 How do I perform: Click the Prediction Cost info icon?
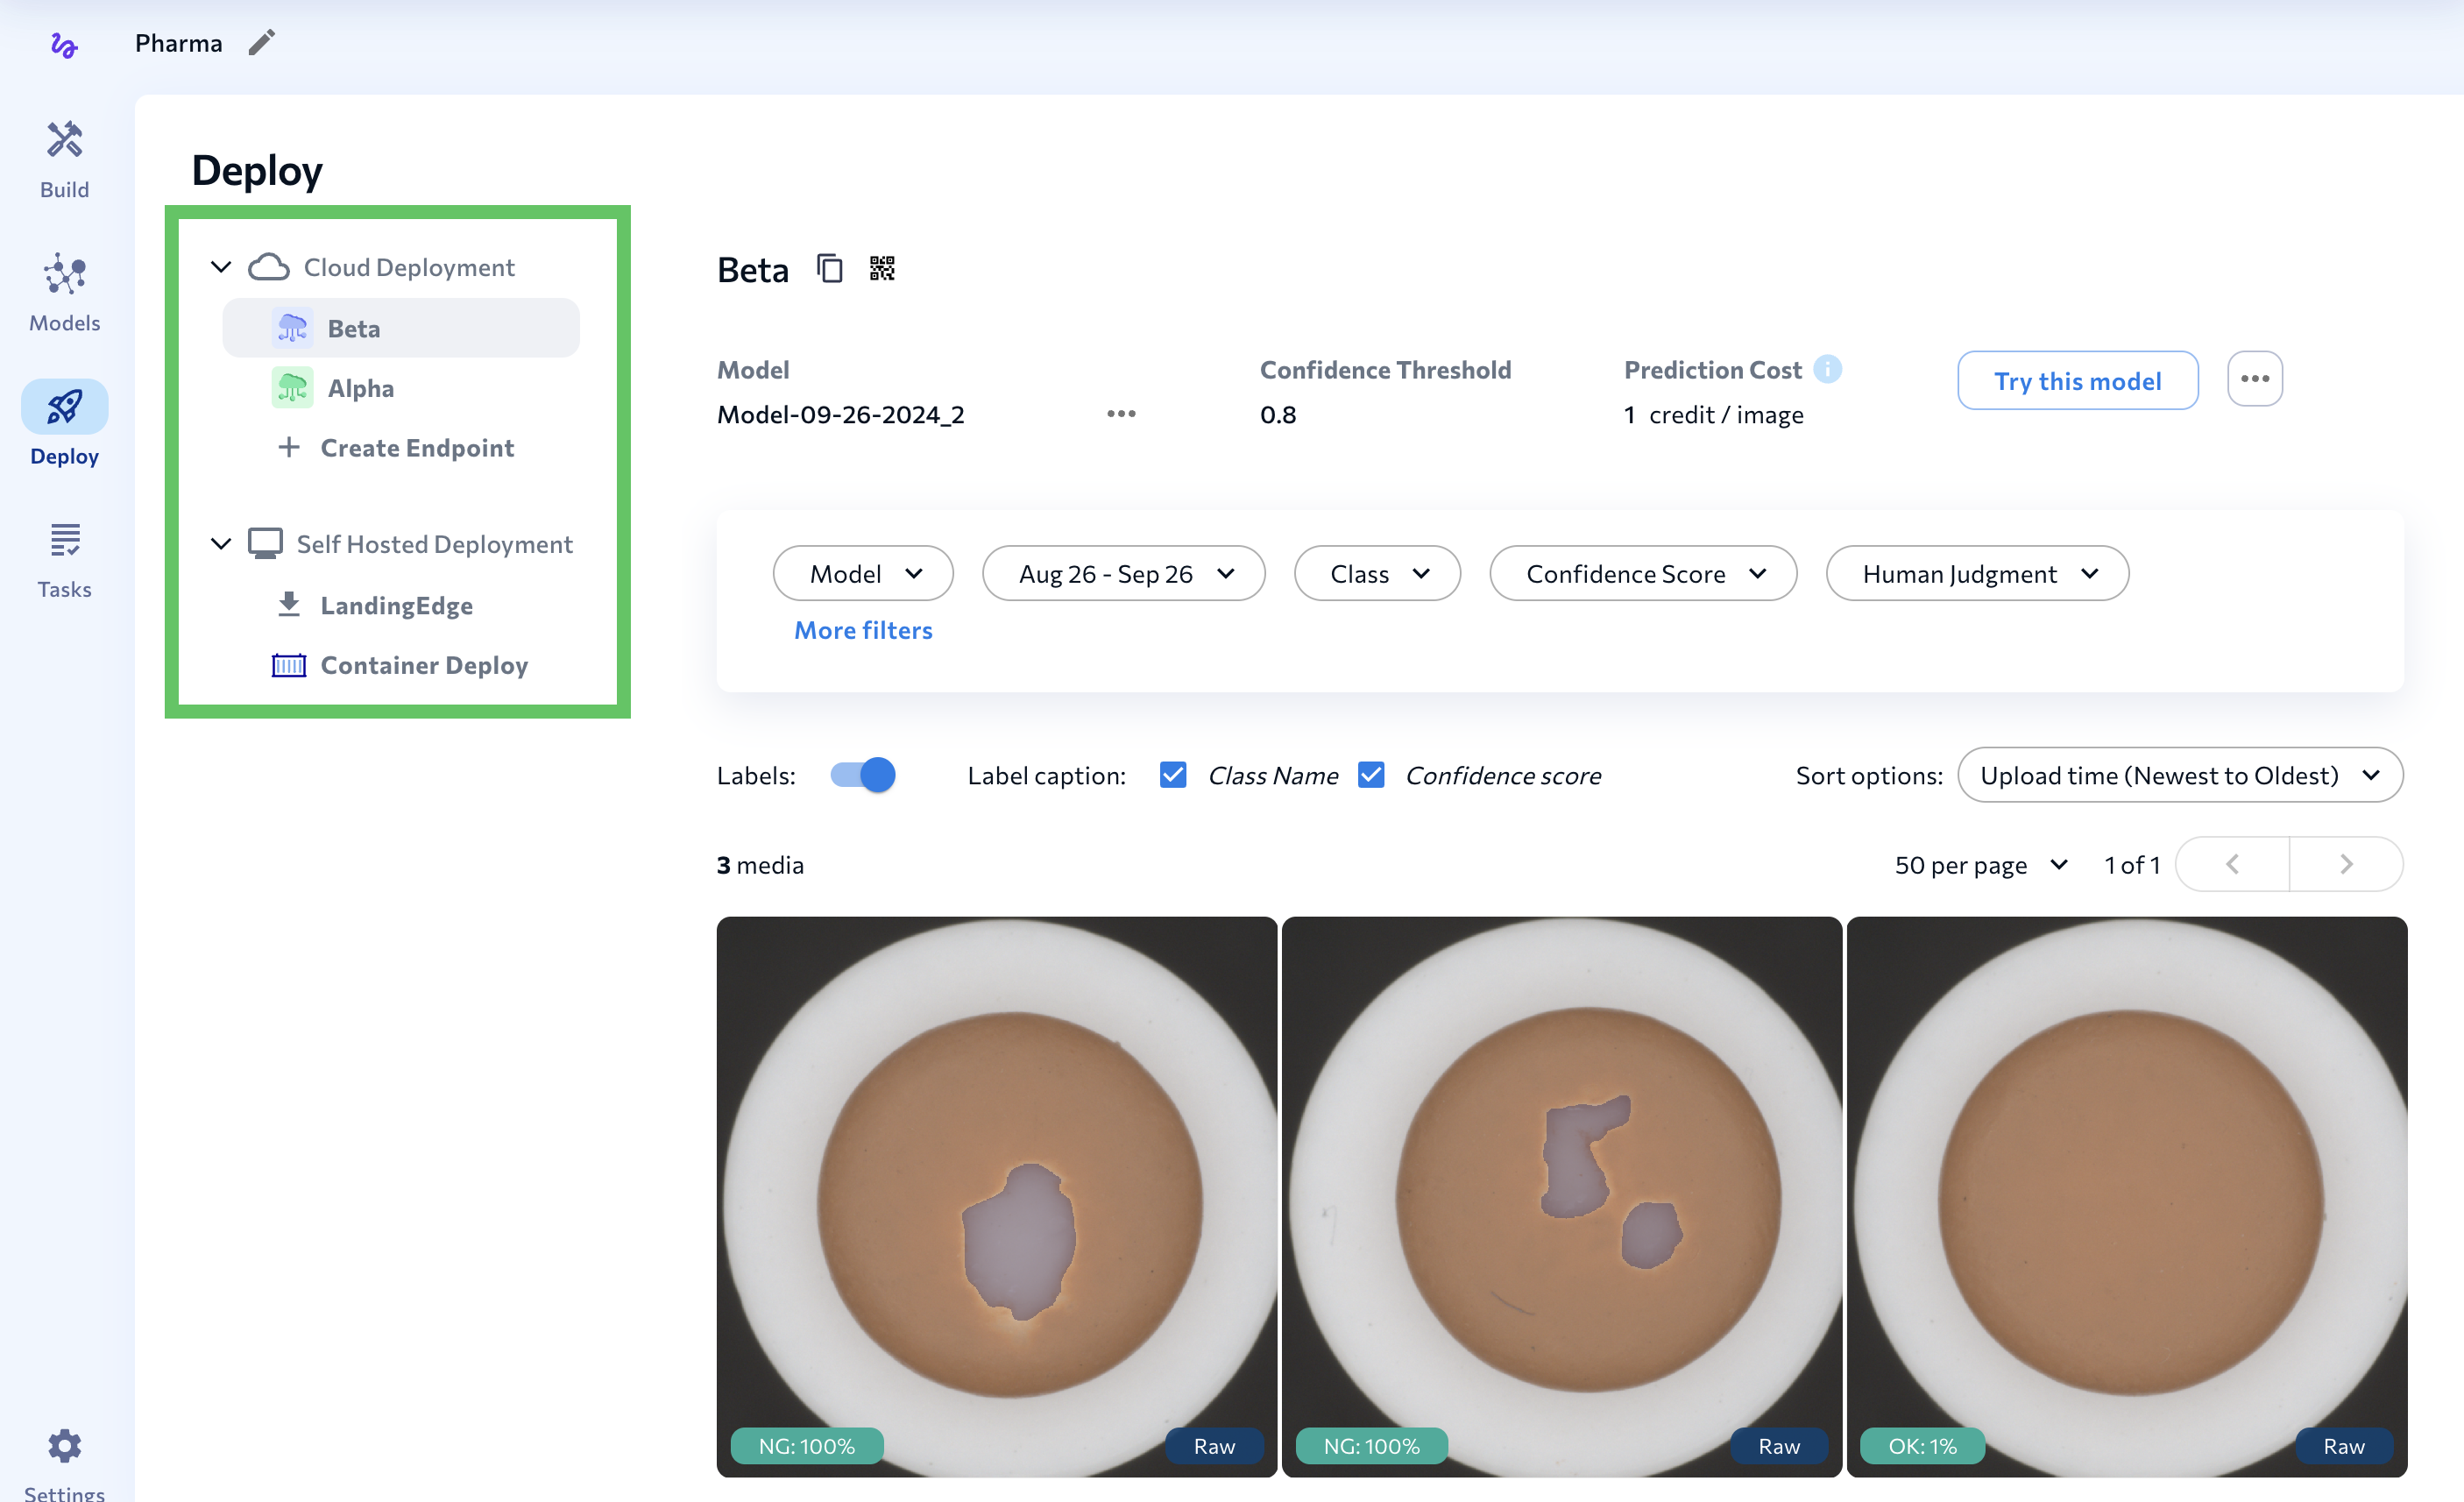(1827, 369)
